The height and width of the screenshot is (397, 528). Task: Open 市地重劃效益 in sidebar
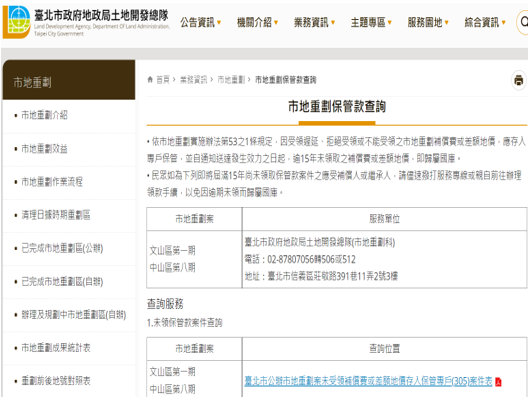(x=44, y=148)
